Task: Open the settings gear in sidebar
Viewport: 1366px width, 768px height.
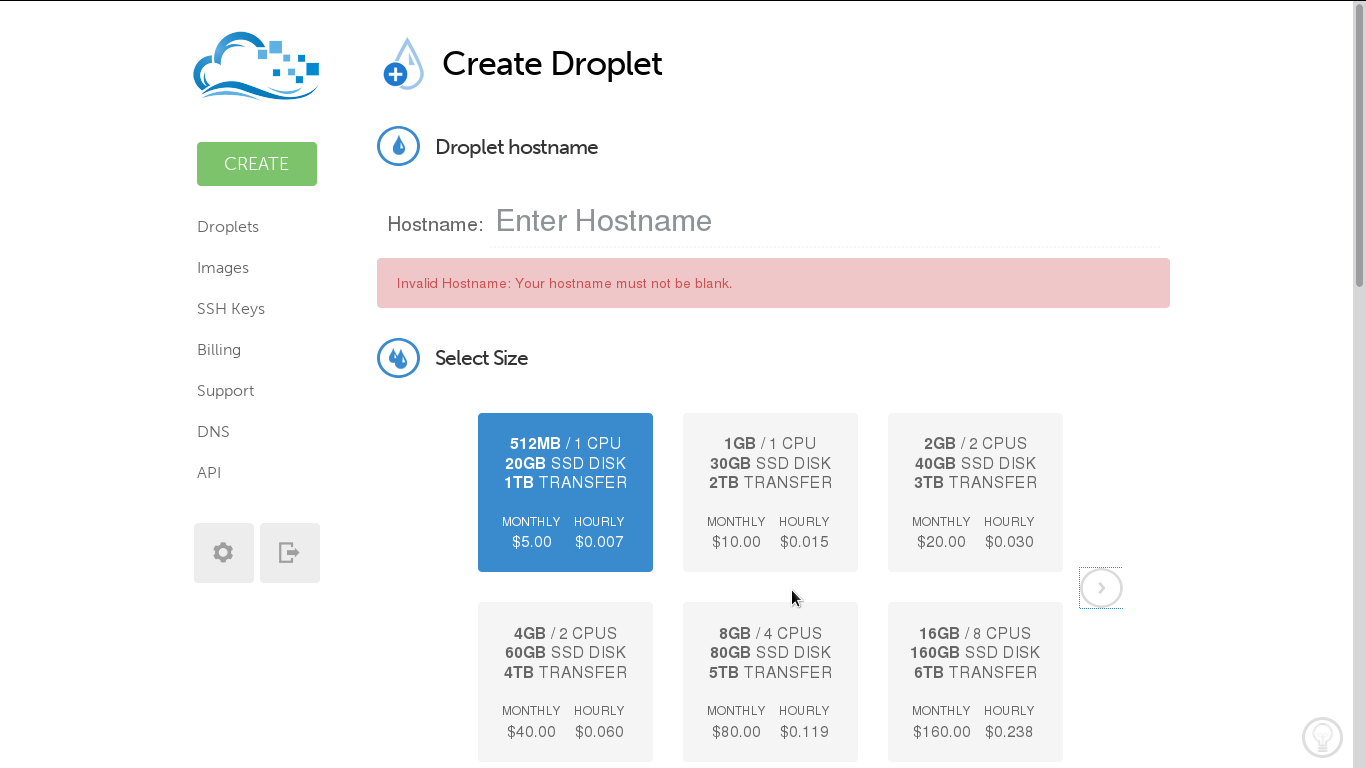Action: point(223,552)
